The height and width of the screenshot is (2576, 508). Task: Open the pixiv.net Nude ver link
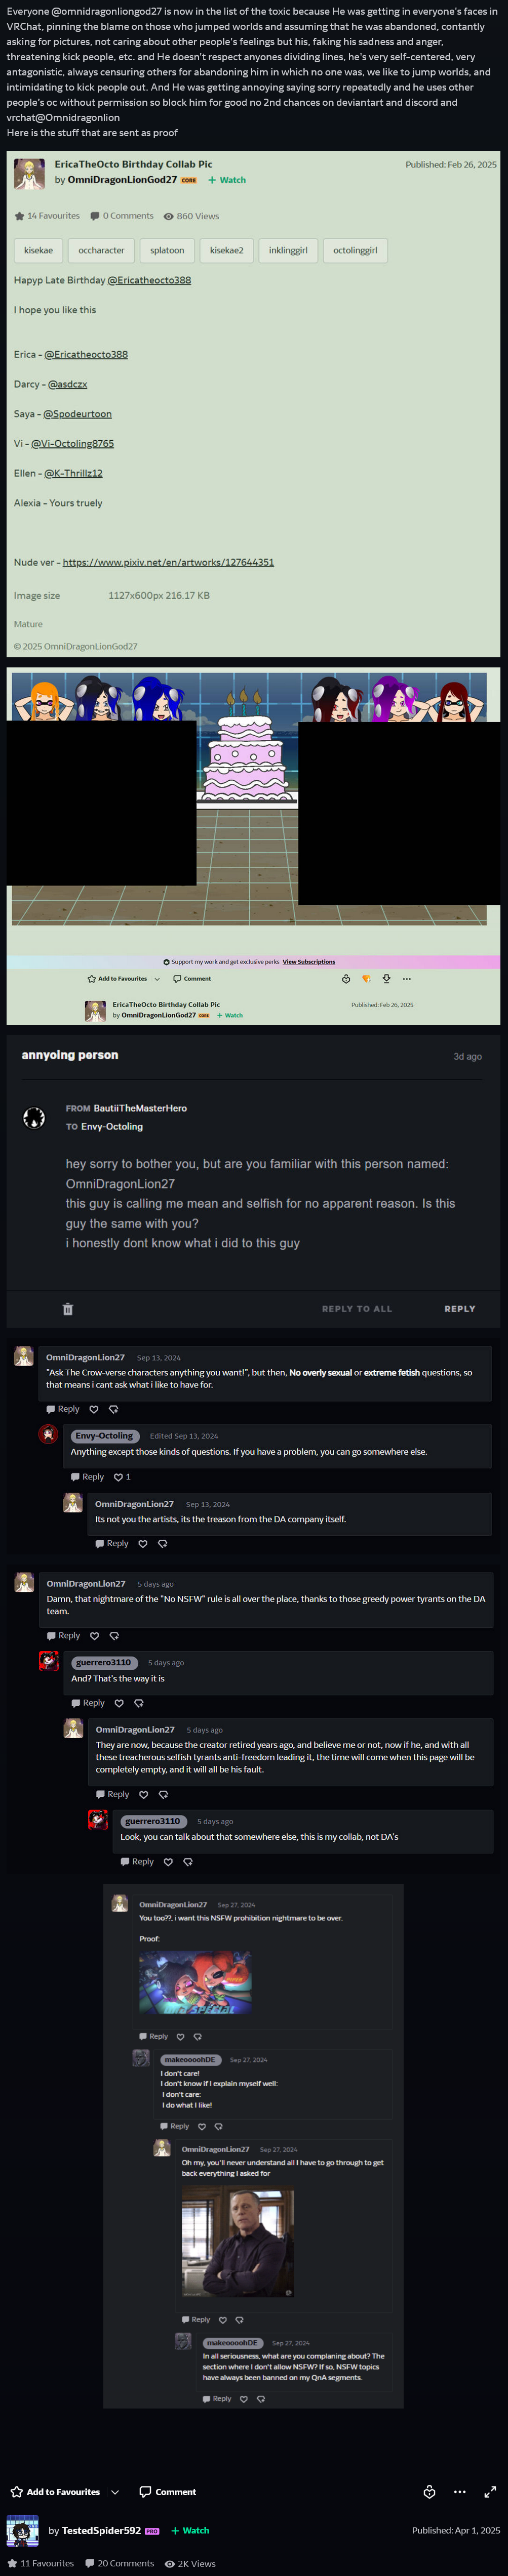tap(168, 562)
